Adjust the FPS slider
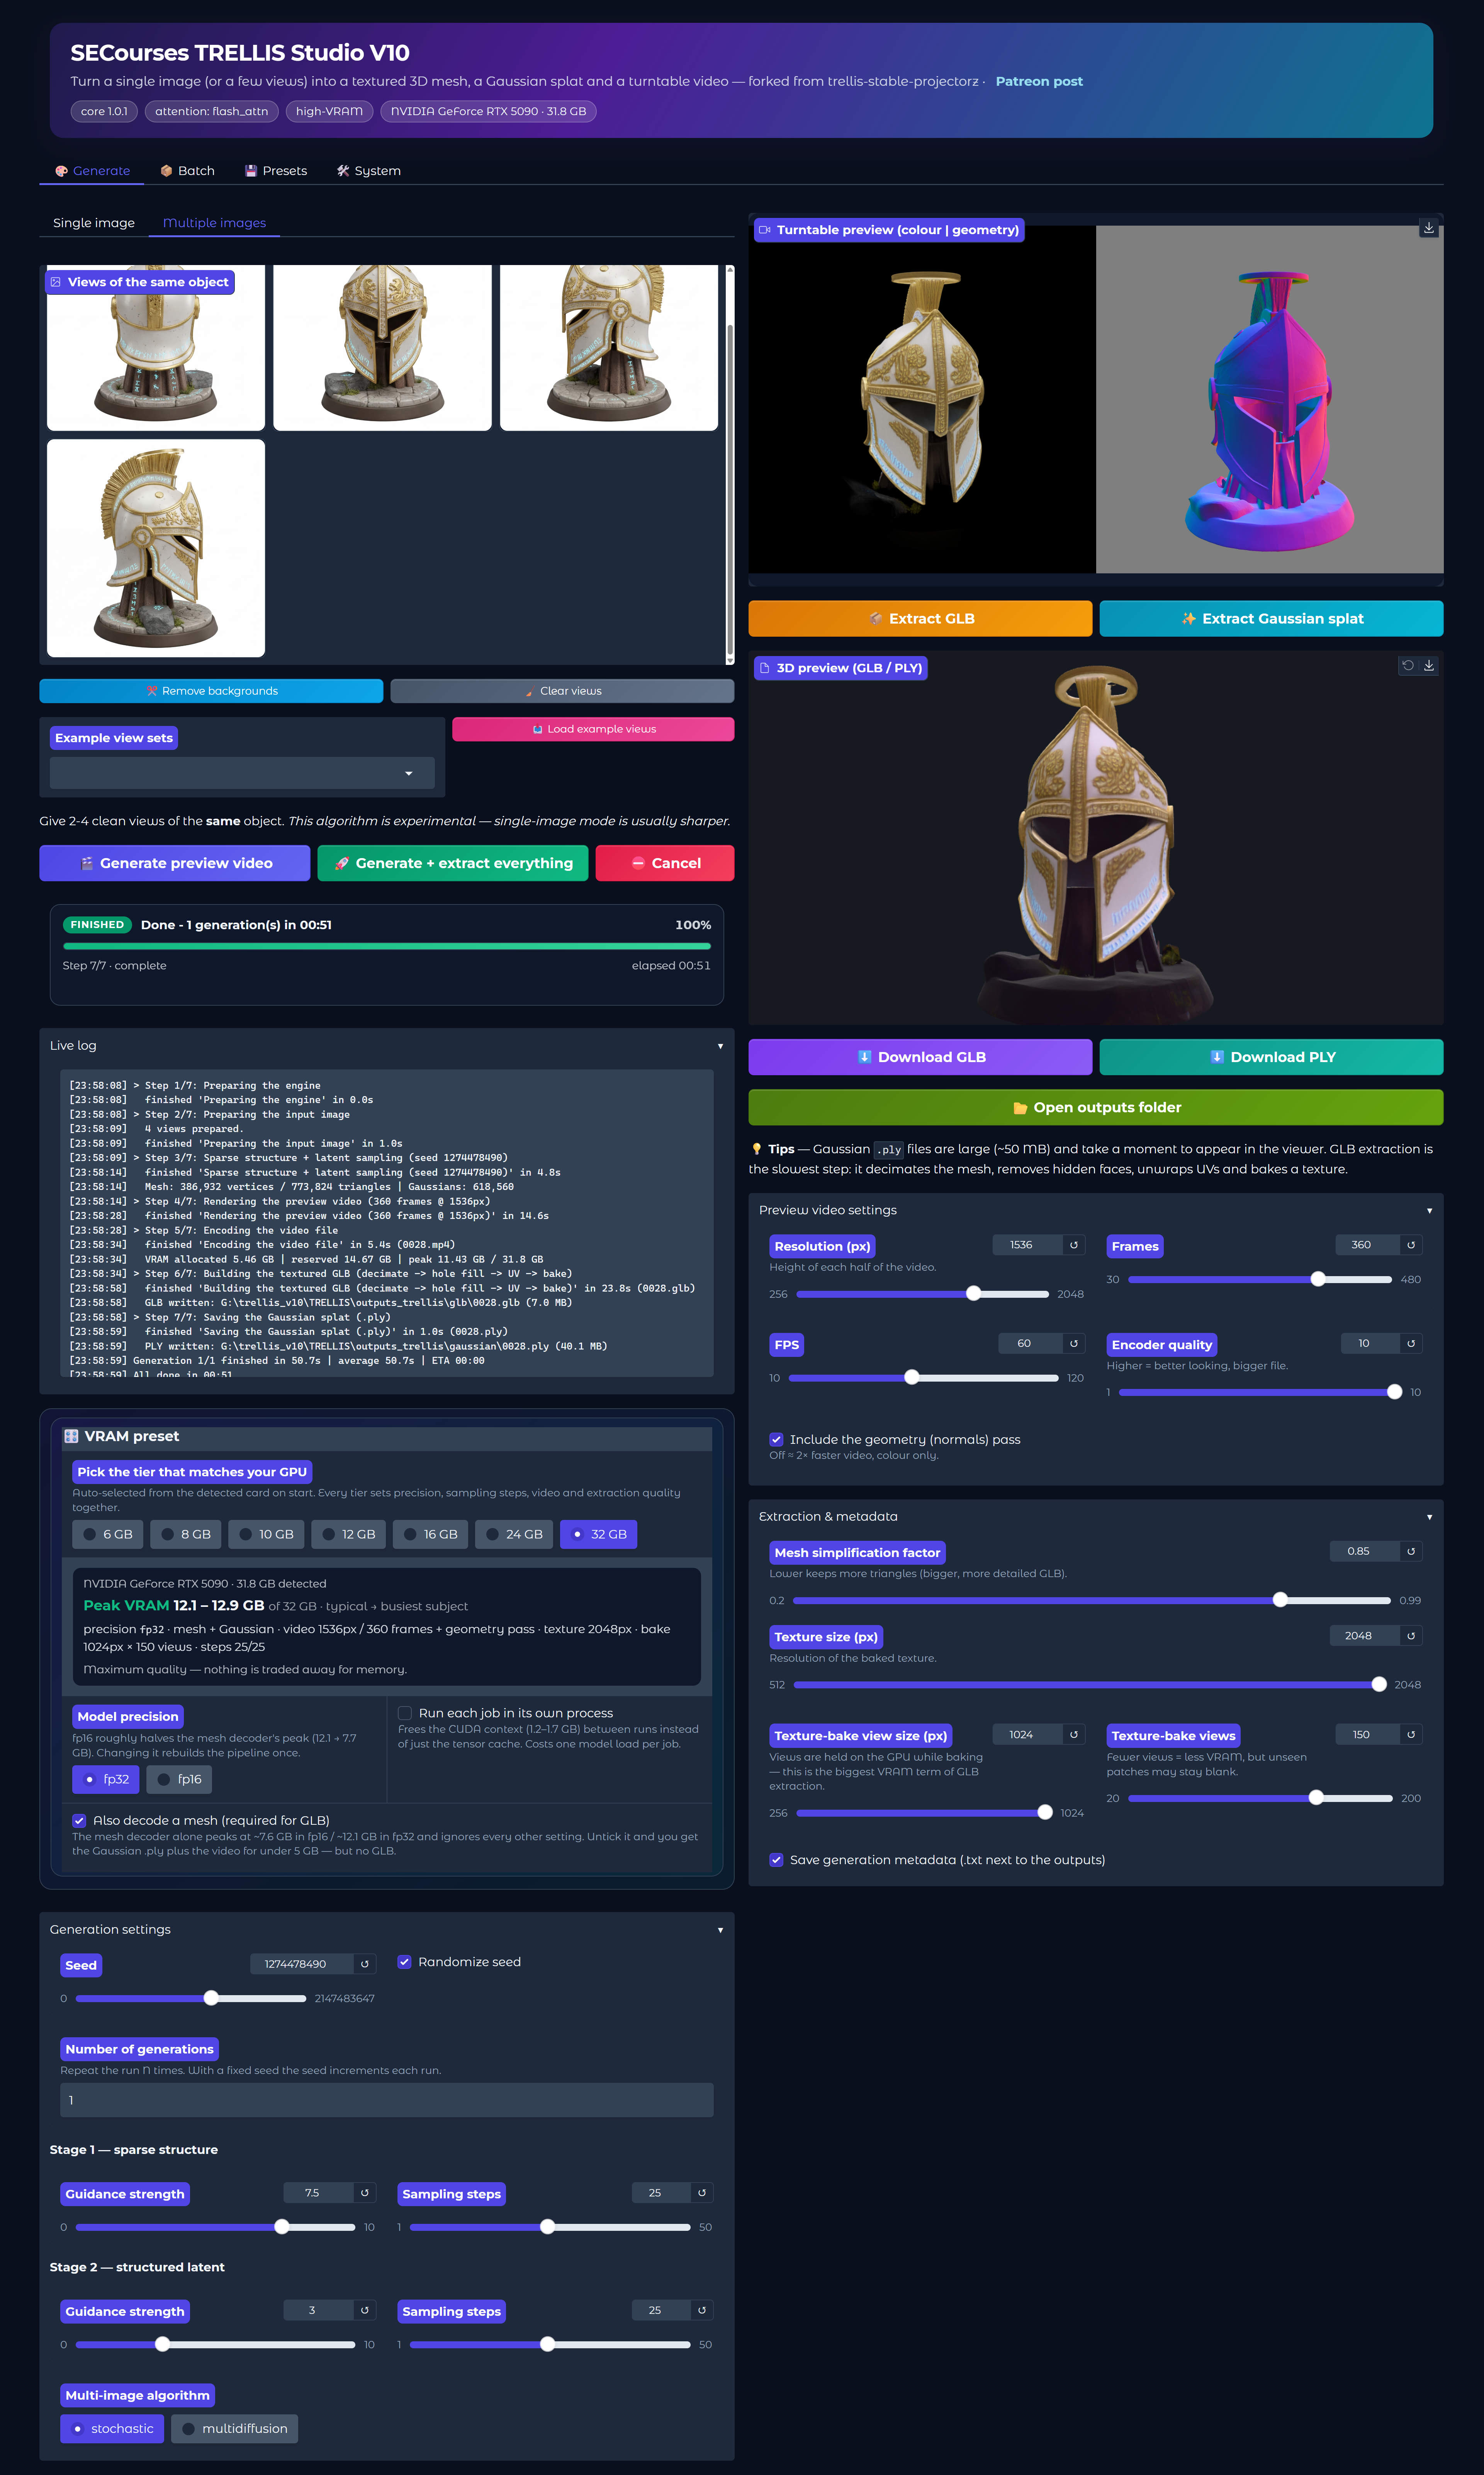Image resolution: width=1484 pixels, height=2475 pixels. (x=923, y=1378)
